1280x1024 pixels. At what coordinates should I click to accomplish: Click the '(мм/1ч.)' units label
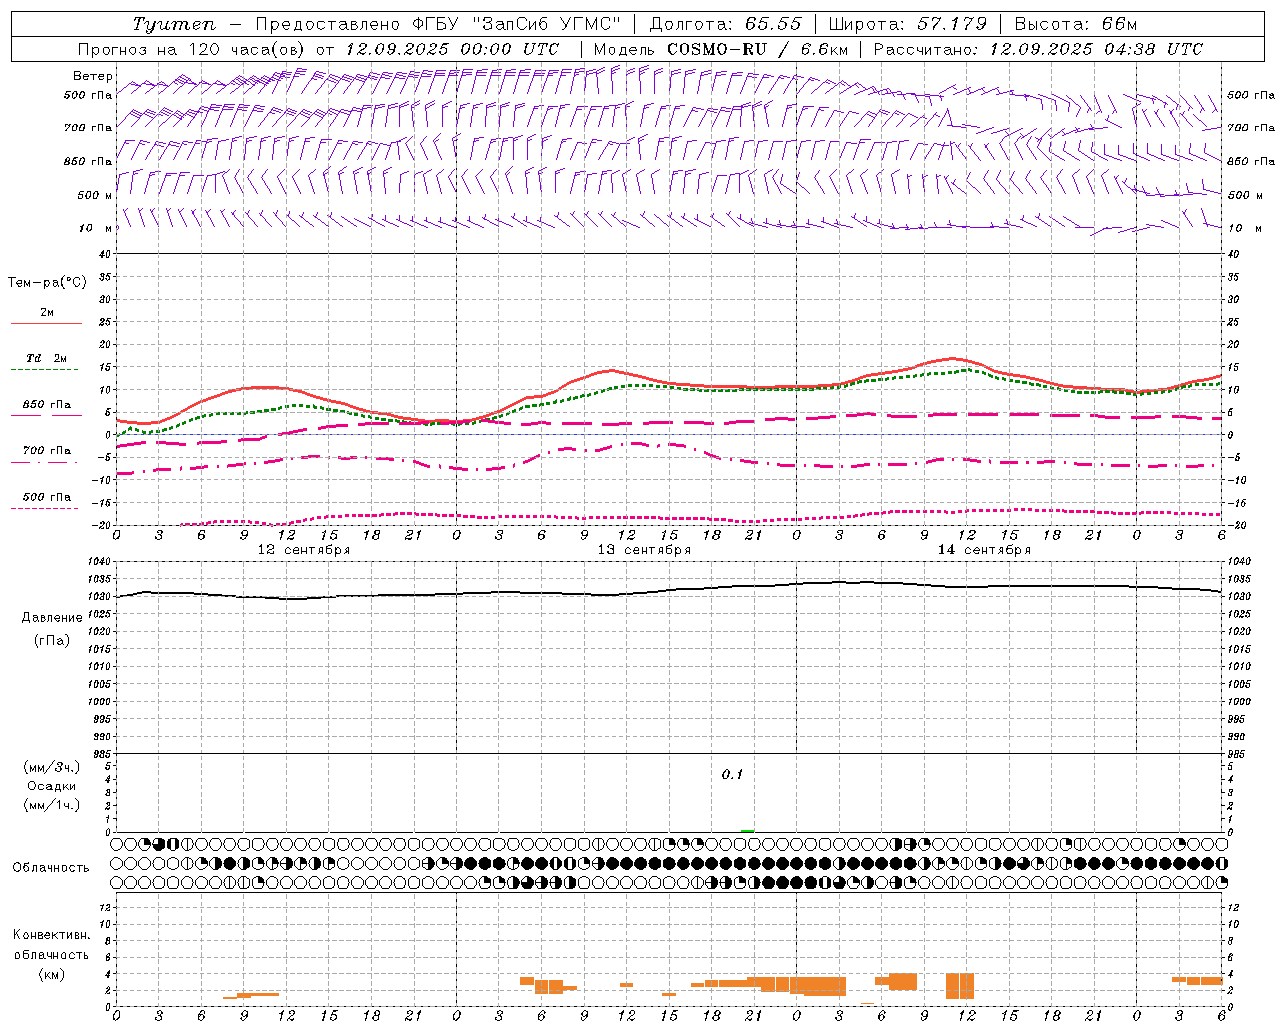point(52,805)
